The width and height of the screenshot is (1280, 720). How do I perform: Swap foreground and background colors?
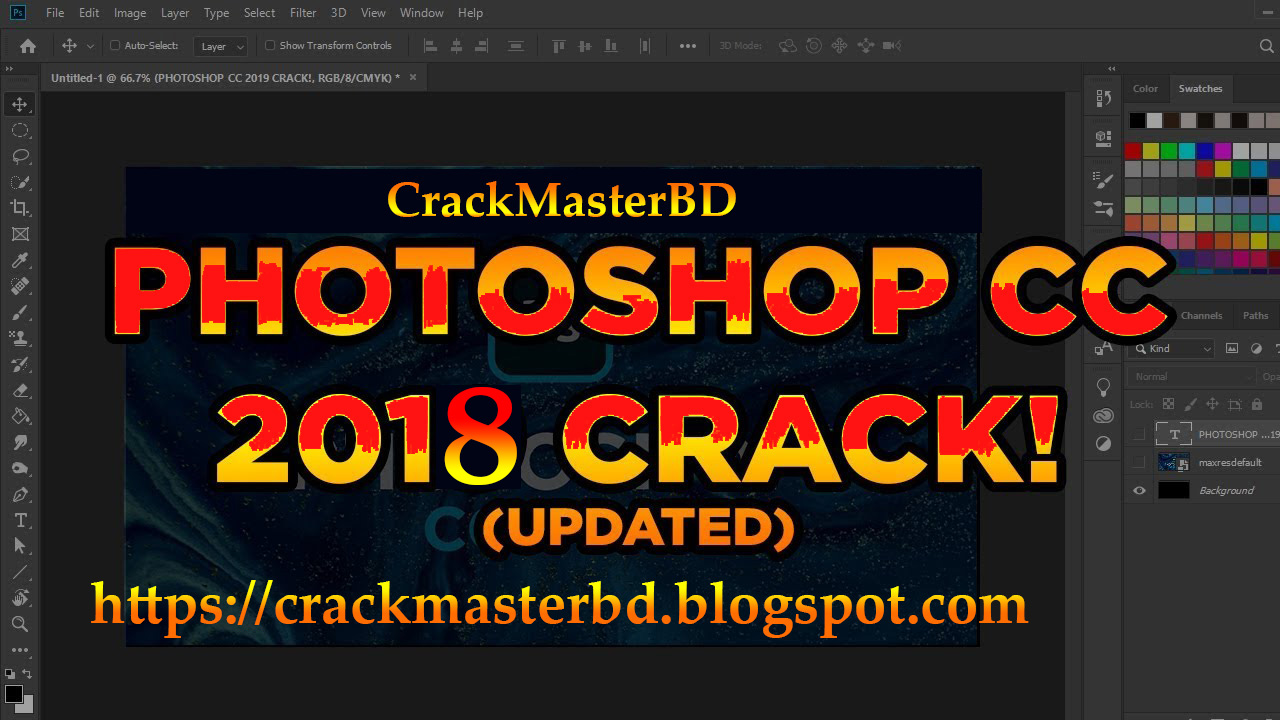click(x=28, y=675)
